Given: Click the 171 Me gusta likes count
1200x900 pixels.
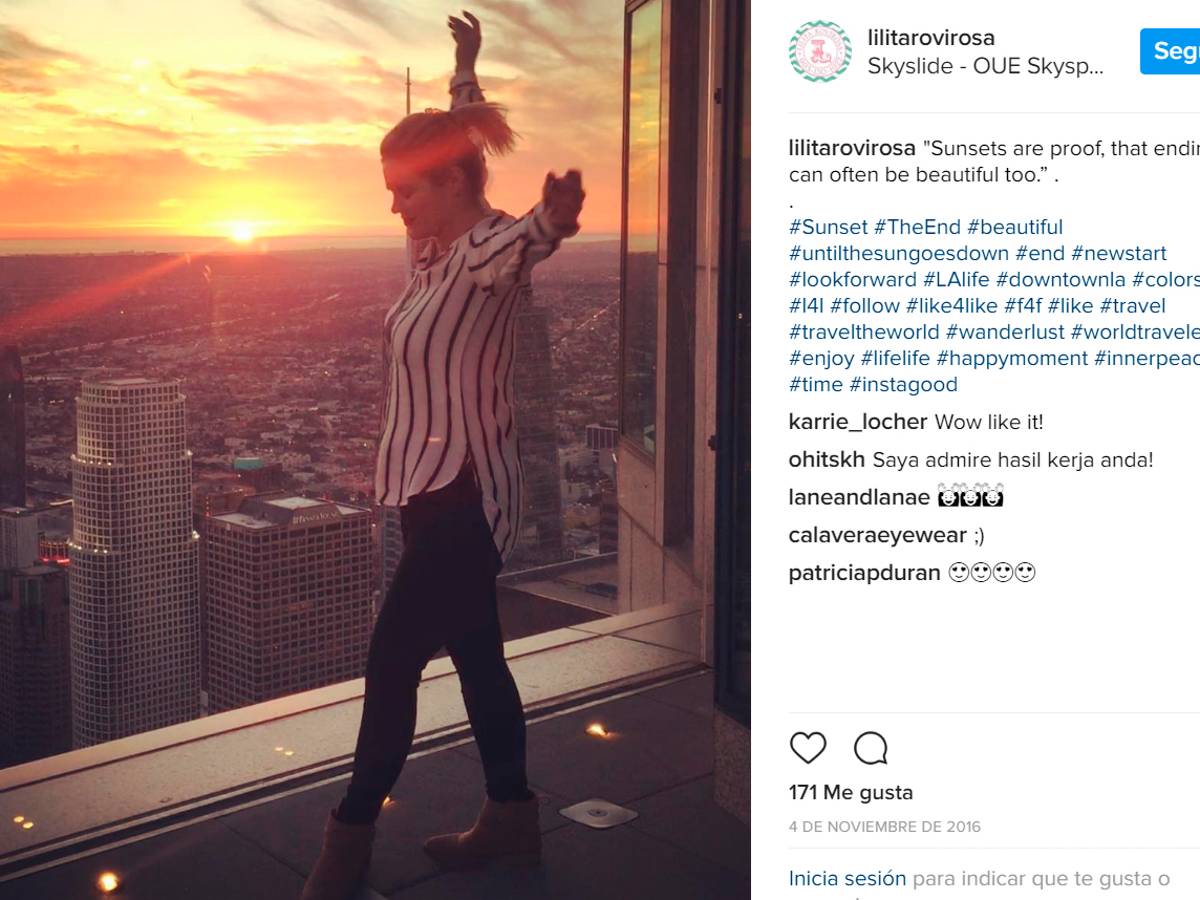Looking at the screenshot, I should (851, 792).
